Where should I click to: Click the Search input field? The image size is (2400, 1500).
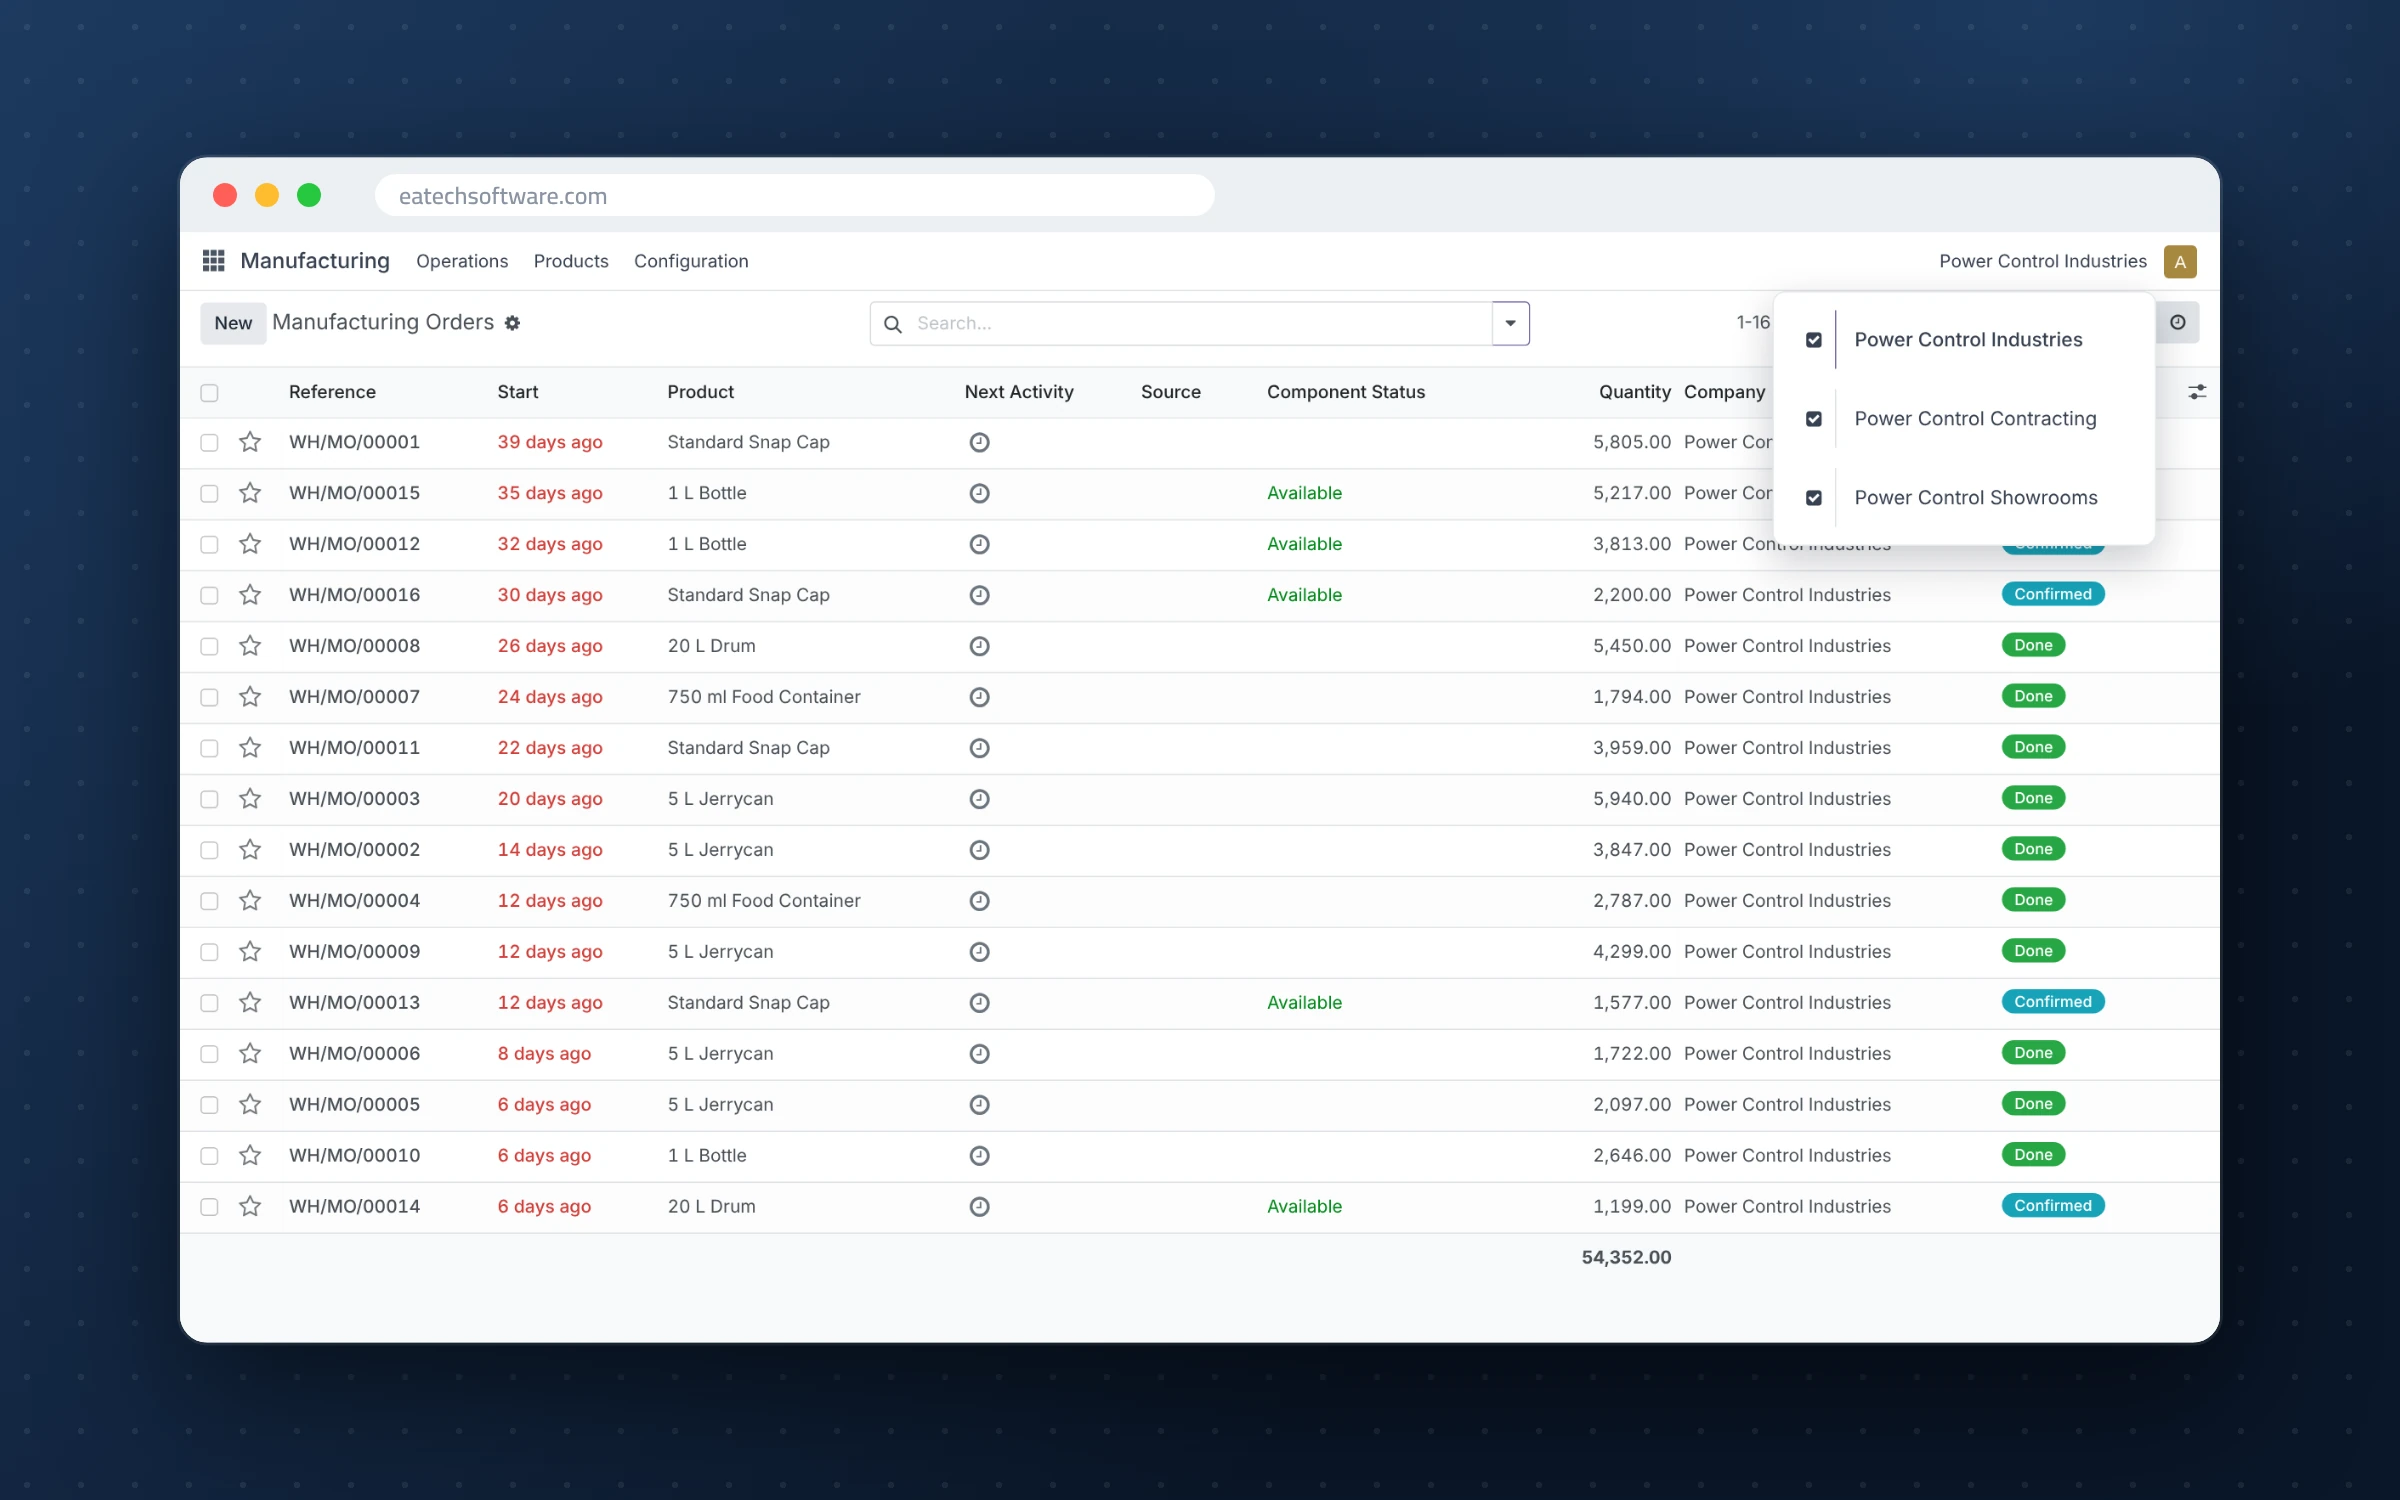(1200, 324)
